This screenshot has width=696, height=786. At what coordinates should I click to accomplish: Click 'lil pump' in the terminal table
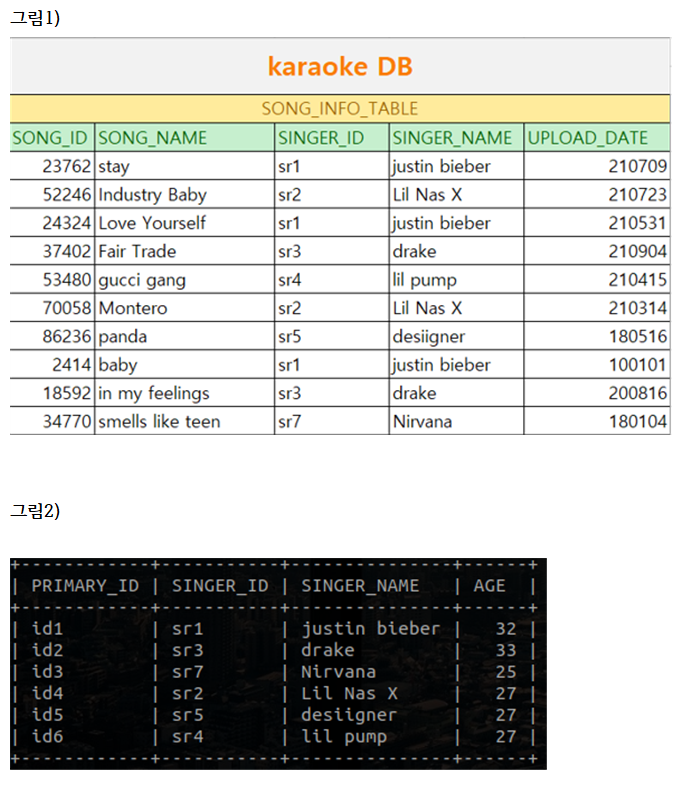coord(344,737)
